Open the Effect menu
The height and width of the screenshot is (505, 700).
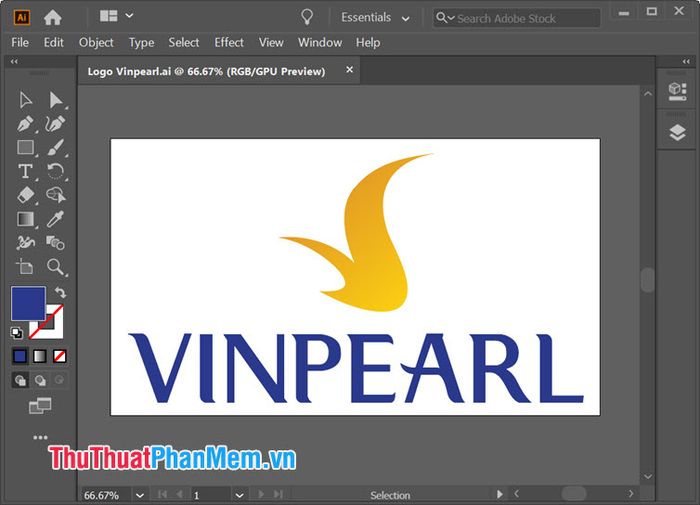pos(229,42)
